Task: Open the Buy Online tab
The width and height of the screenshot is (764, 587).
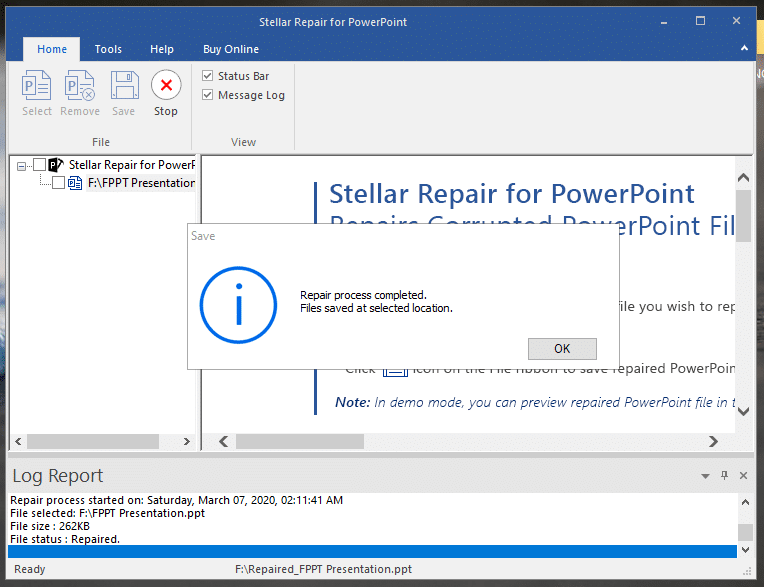Action: coord(231,49)
